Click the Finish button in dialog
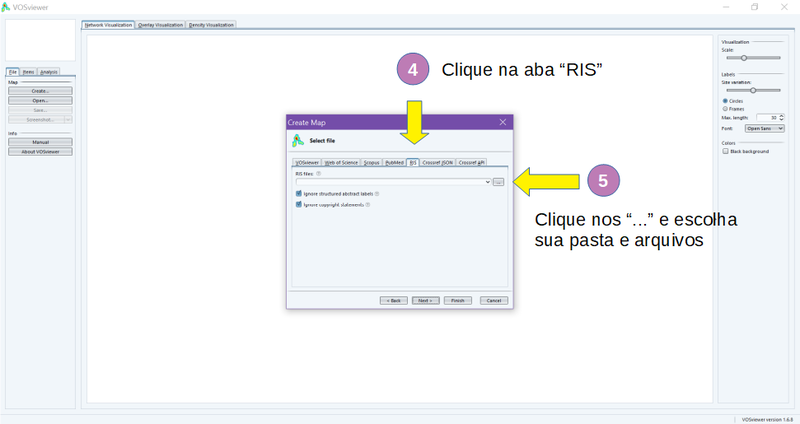This screenshot has height=424, width=800. point(458,301)
